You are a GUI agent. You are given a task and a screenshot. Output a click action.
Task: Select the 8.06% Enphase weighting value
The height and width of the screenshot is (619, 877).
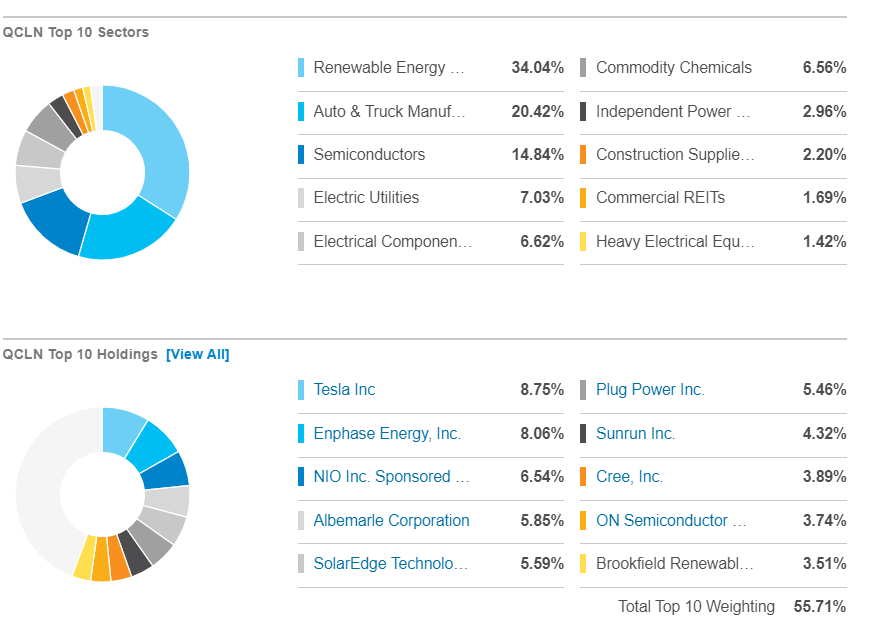point(542,433)
